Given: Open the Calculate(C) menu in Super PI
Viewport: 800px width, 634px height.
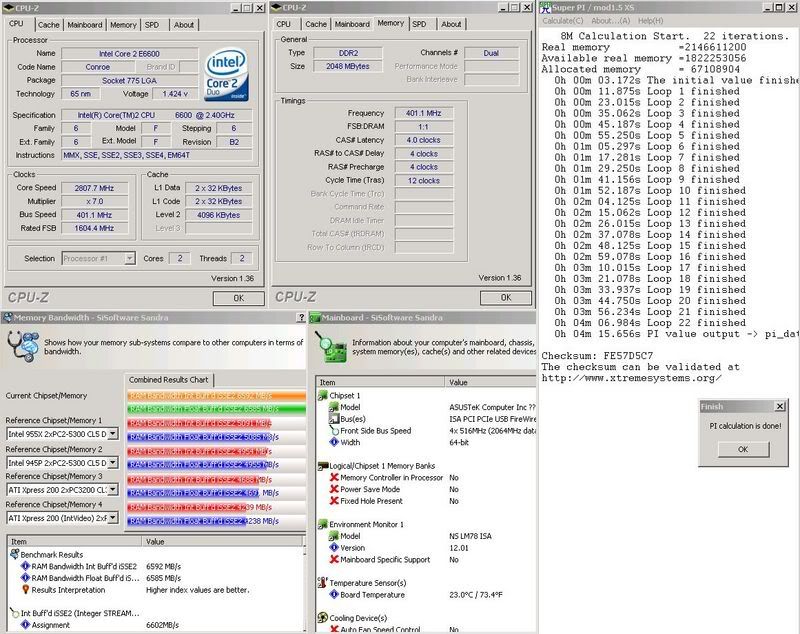Looking at the screenshot, I should coord(562,21).
